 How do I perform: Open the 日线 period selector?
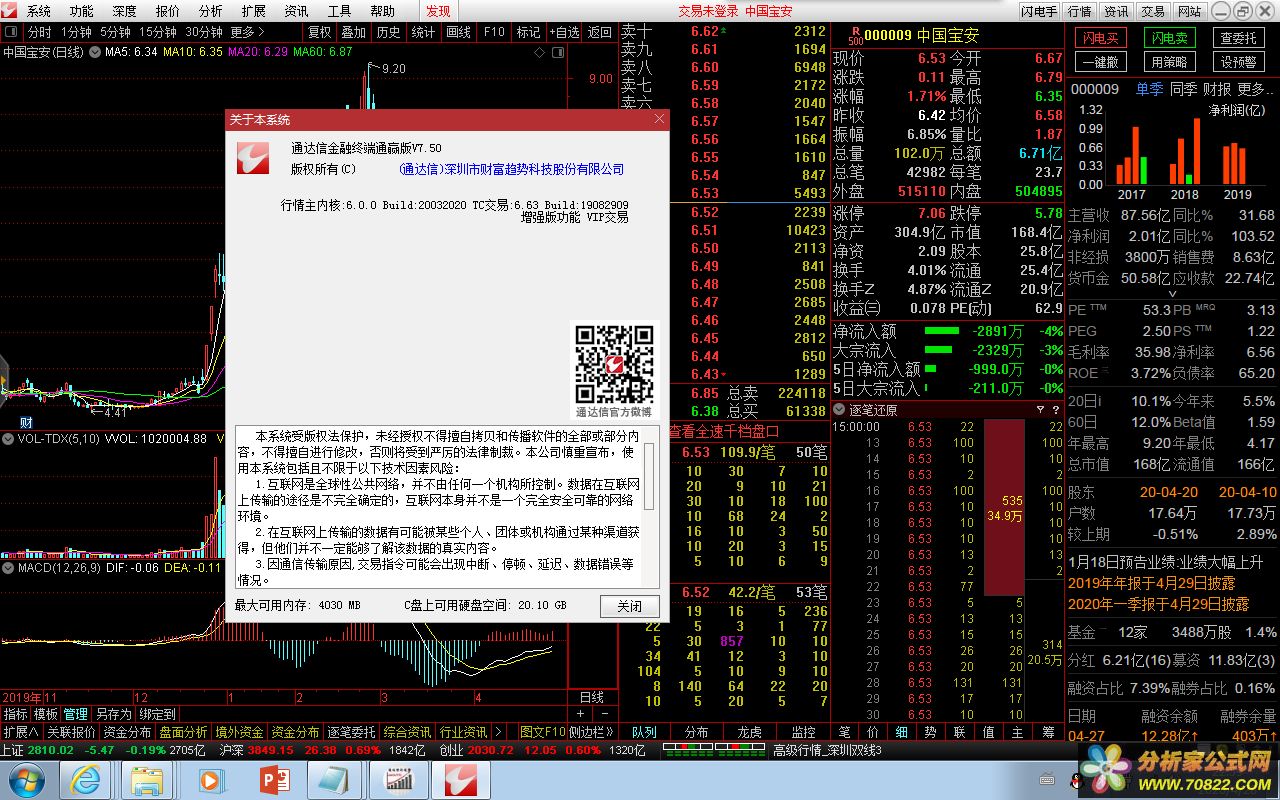pos(592,697)
